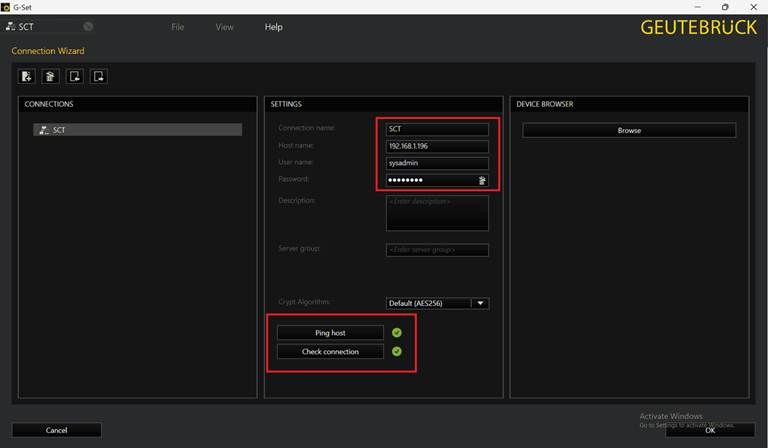Click the Password field
768x448 pixels.
437,180
